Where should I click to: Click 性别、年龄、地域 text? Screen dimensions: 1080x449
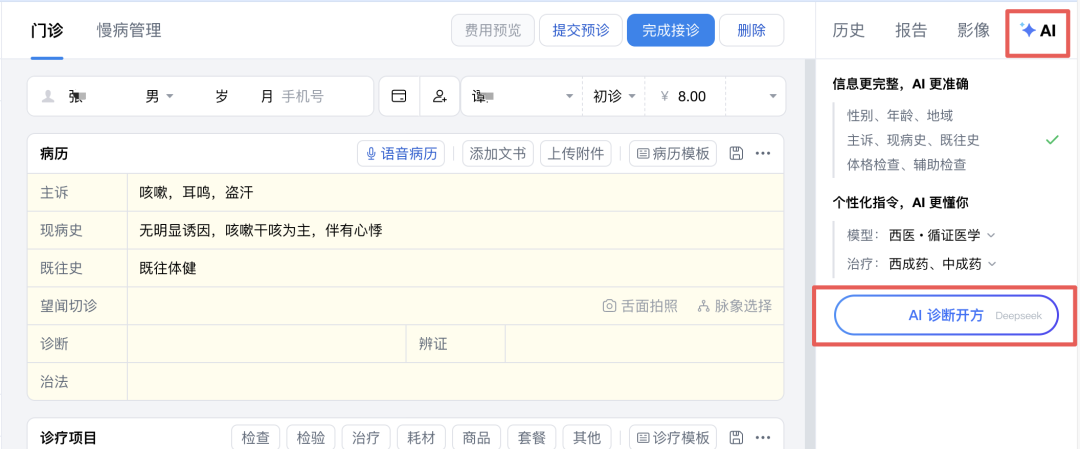(x=900, y=116)
